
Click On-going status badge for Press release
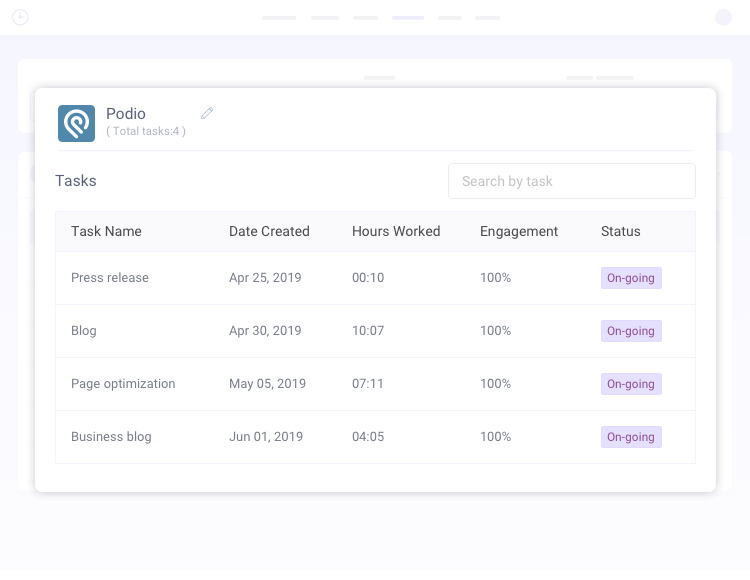tap(631, 278)
